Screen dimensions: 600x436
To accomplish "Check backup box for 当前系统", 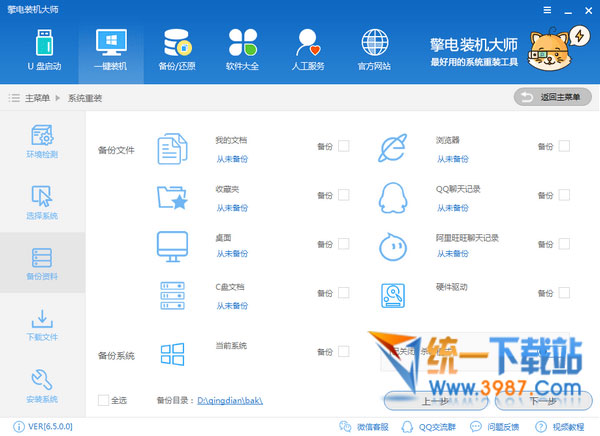I will 344,351.
